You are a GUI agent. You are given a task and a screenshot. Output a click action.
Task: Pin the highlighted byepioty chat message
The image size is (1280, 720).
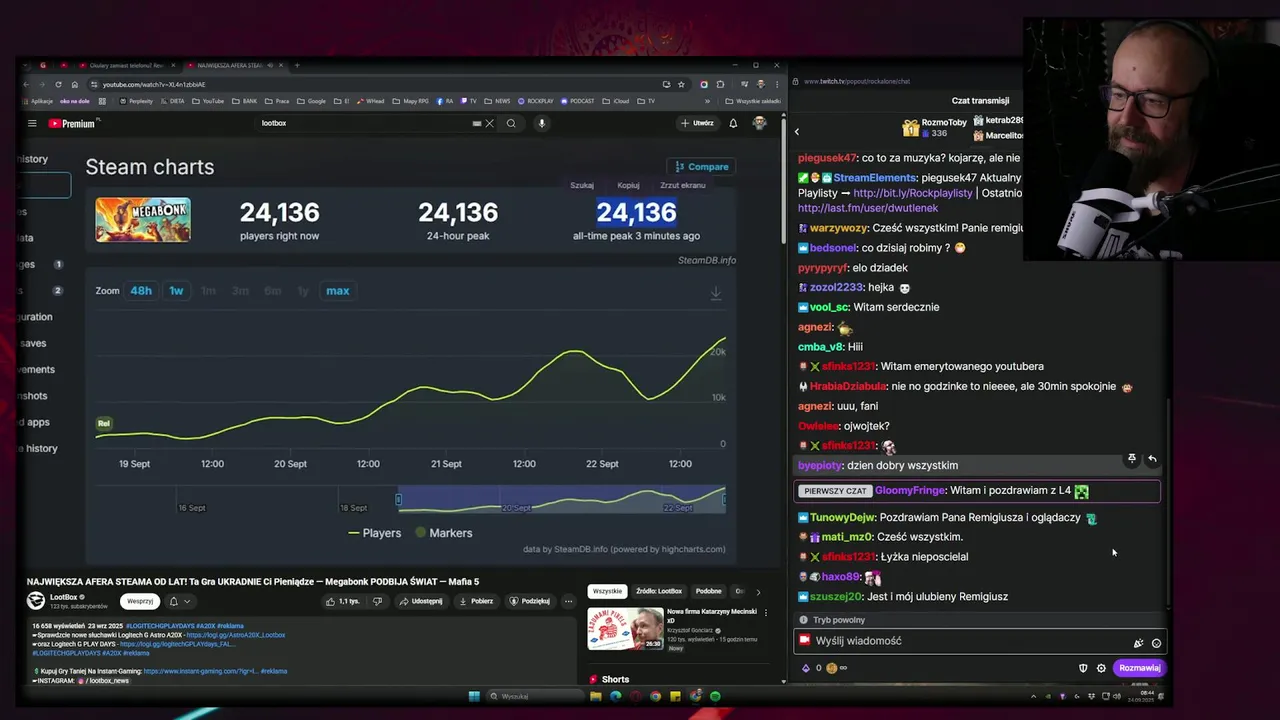click(x=1132, y=458)
